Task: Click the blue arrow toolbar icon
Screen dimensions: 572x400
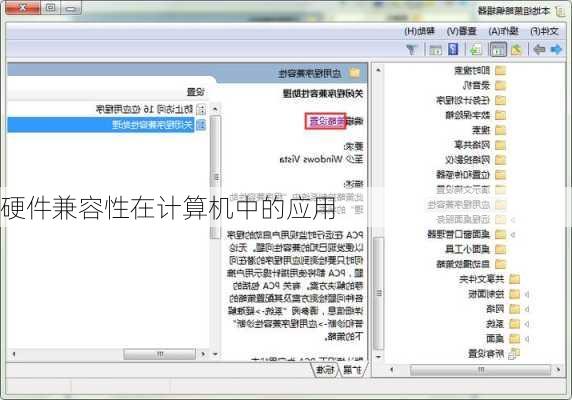Action: point(556,49)
